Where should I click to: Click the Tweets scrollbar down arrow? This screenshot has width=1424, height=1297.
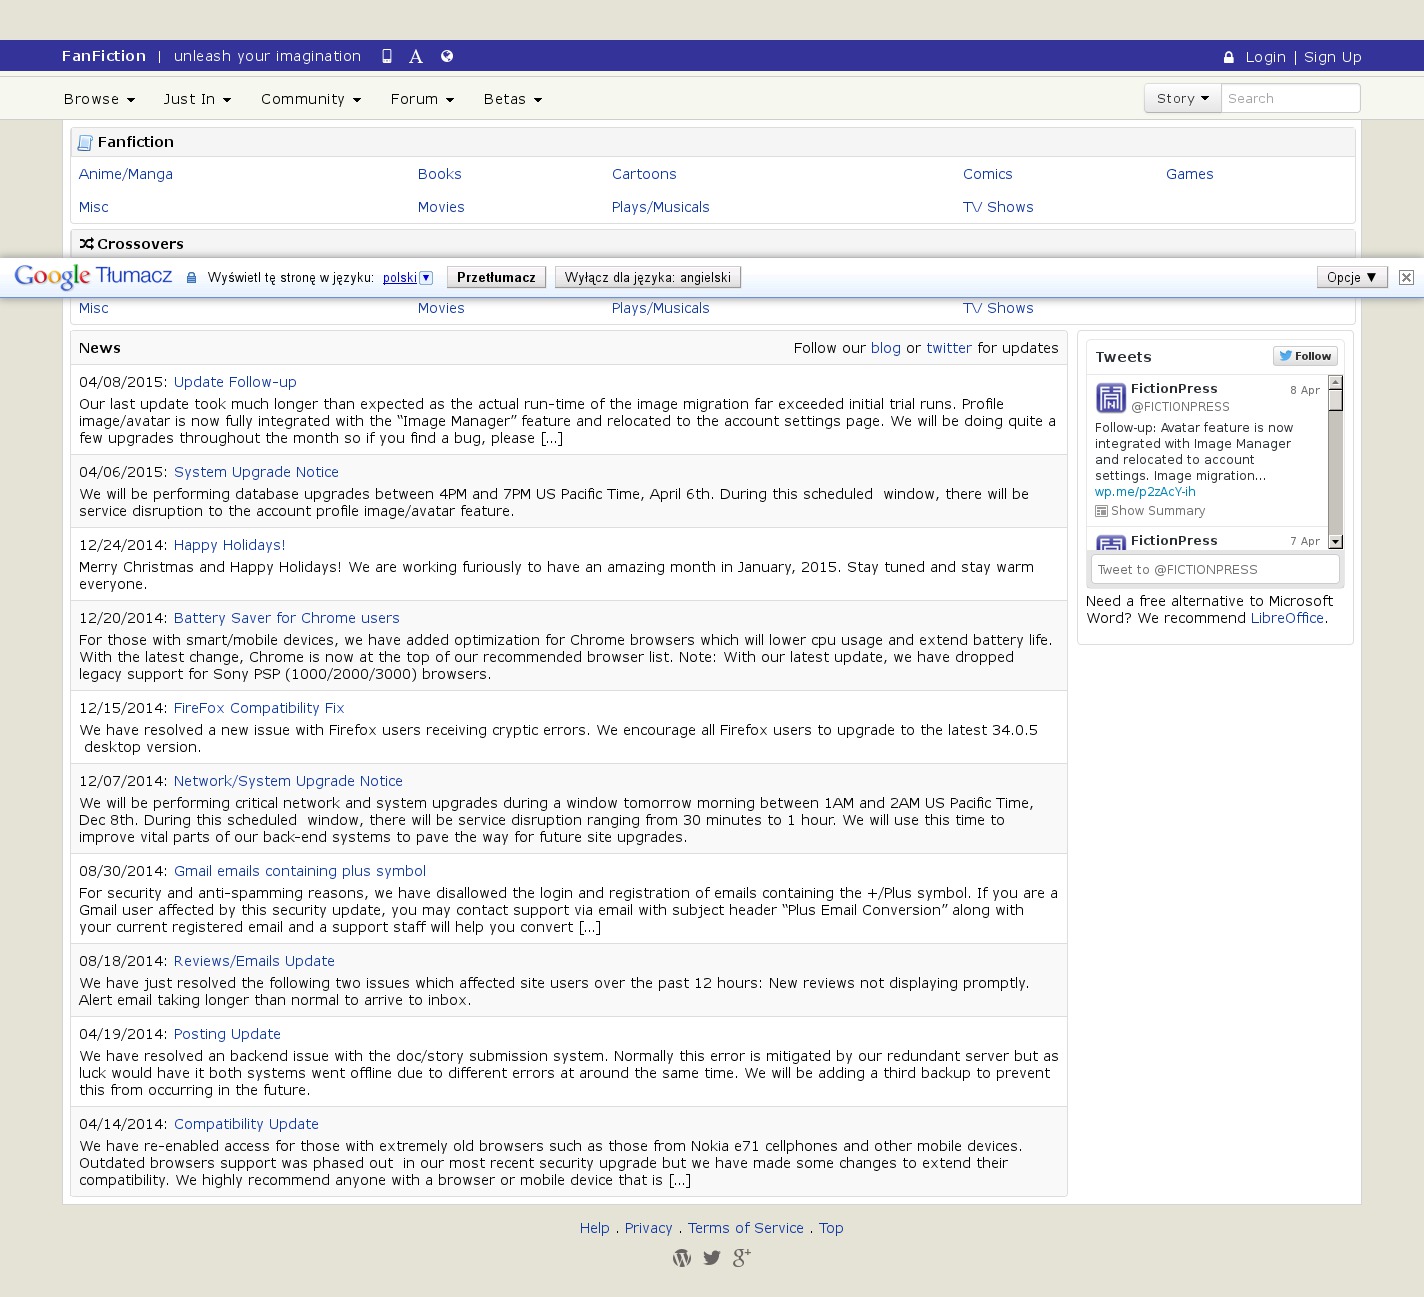click(1335, 542)
